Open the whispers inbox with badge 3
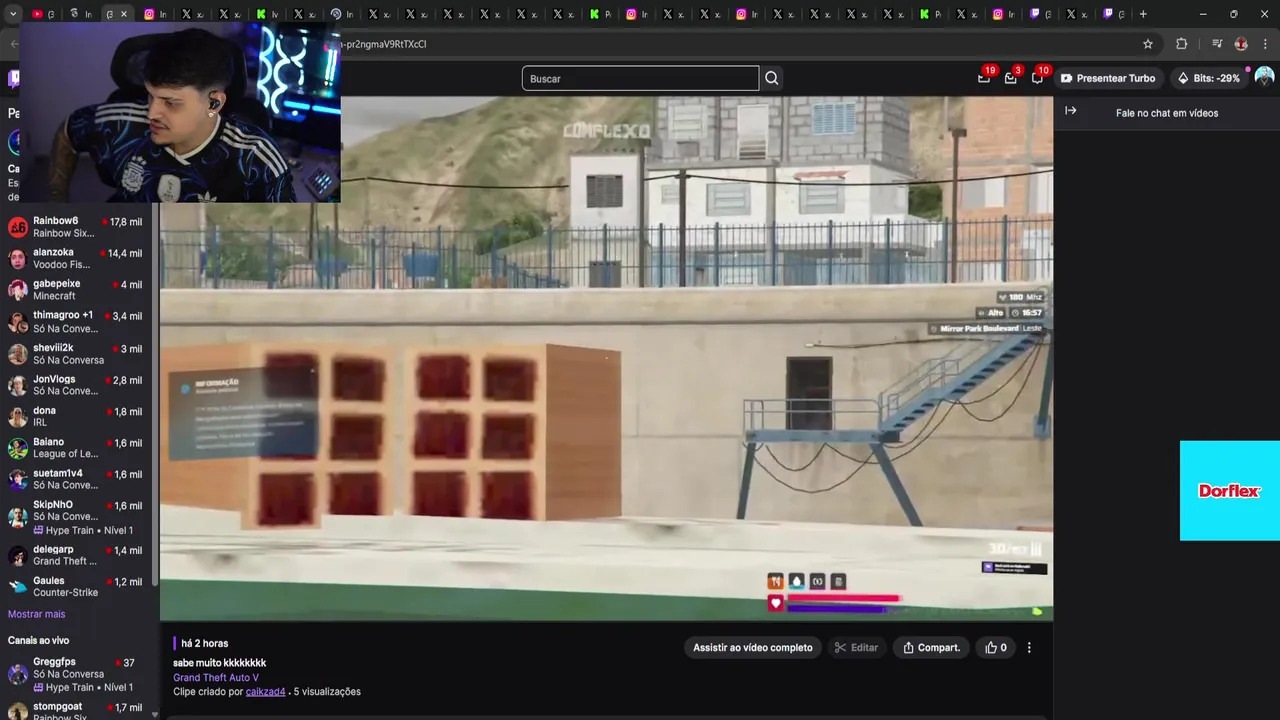Screen dimensions: 1280x720 (x=1011, y=78)
